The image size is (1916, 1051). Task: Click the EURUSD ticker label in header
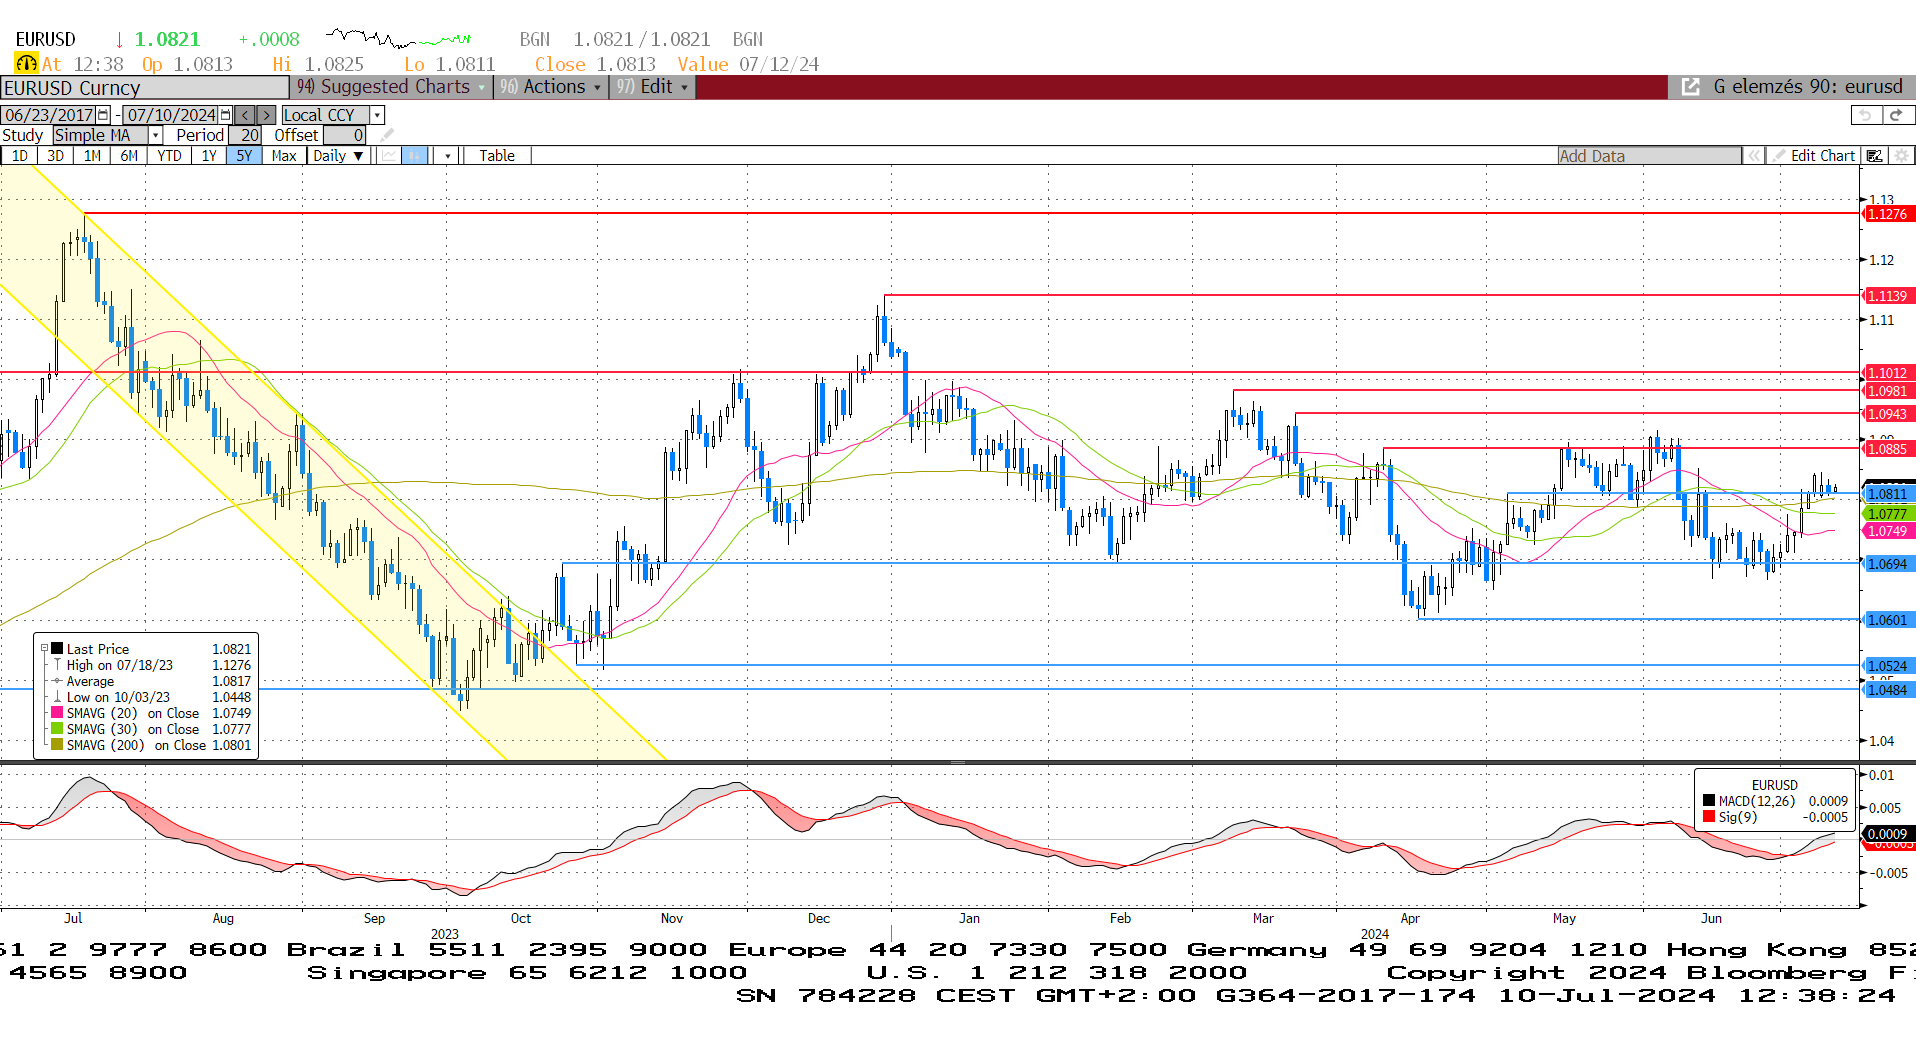(x=45, y=39)
